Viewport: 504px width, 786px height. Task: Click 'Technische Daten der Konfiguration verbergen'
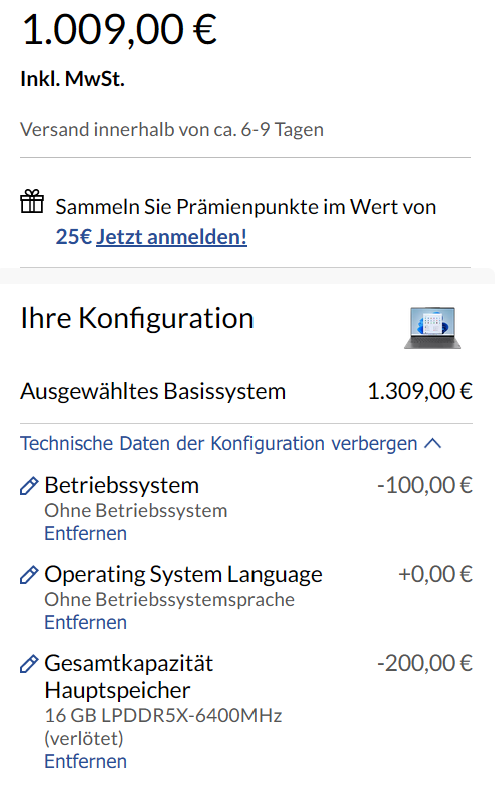click(219, 444)
